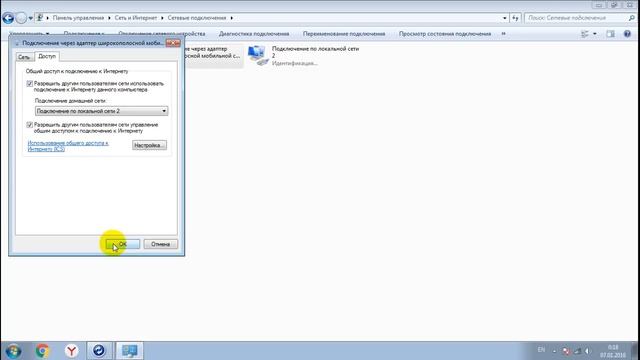This screenshot has width=640, height=360.
Task: Open 'Использование общего доступа к Интернету (ICS)' link
Action: pyautogui.click(x=68, y=146)
